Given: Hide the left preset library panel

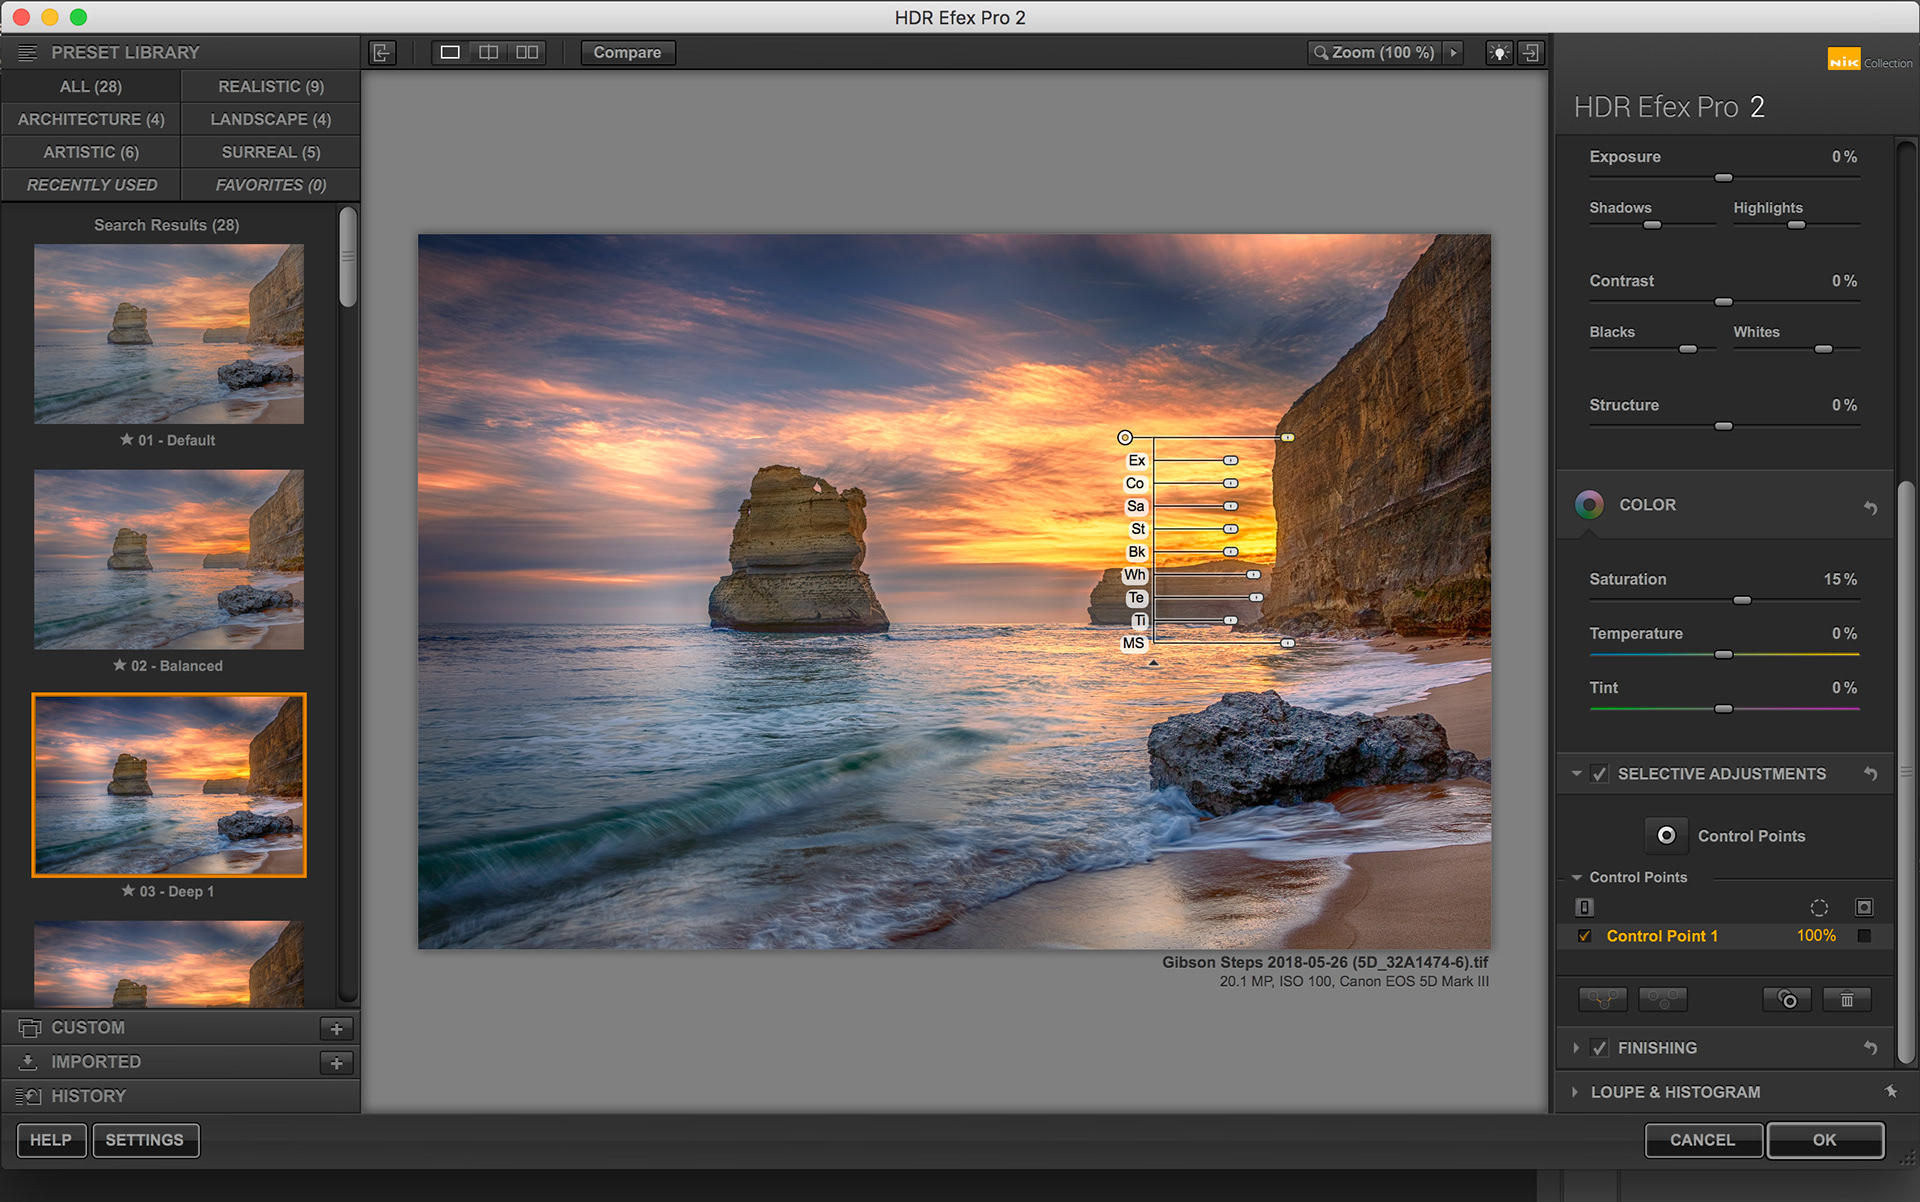Looking at the screenshot, I should click(382, 53).
